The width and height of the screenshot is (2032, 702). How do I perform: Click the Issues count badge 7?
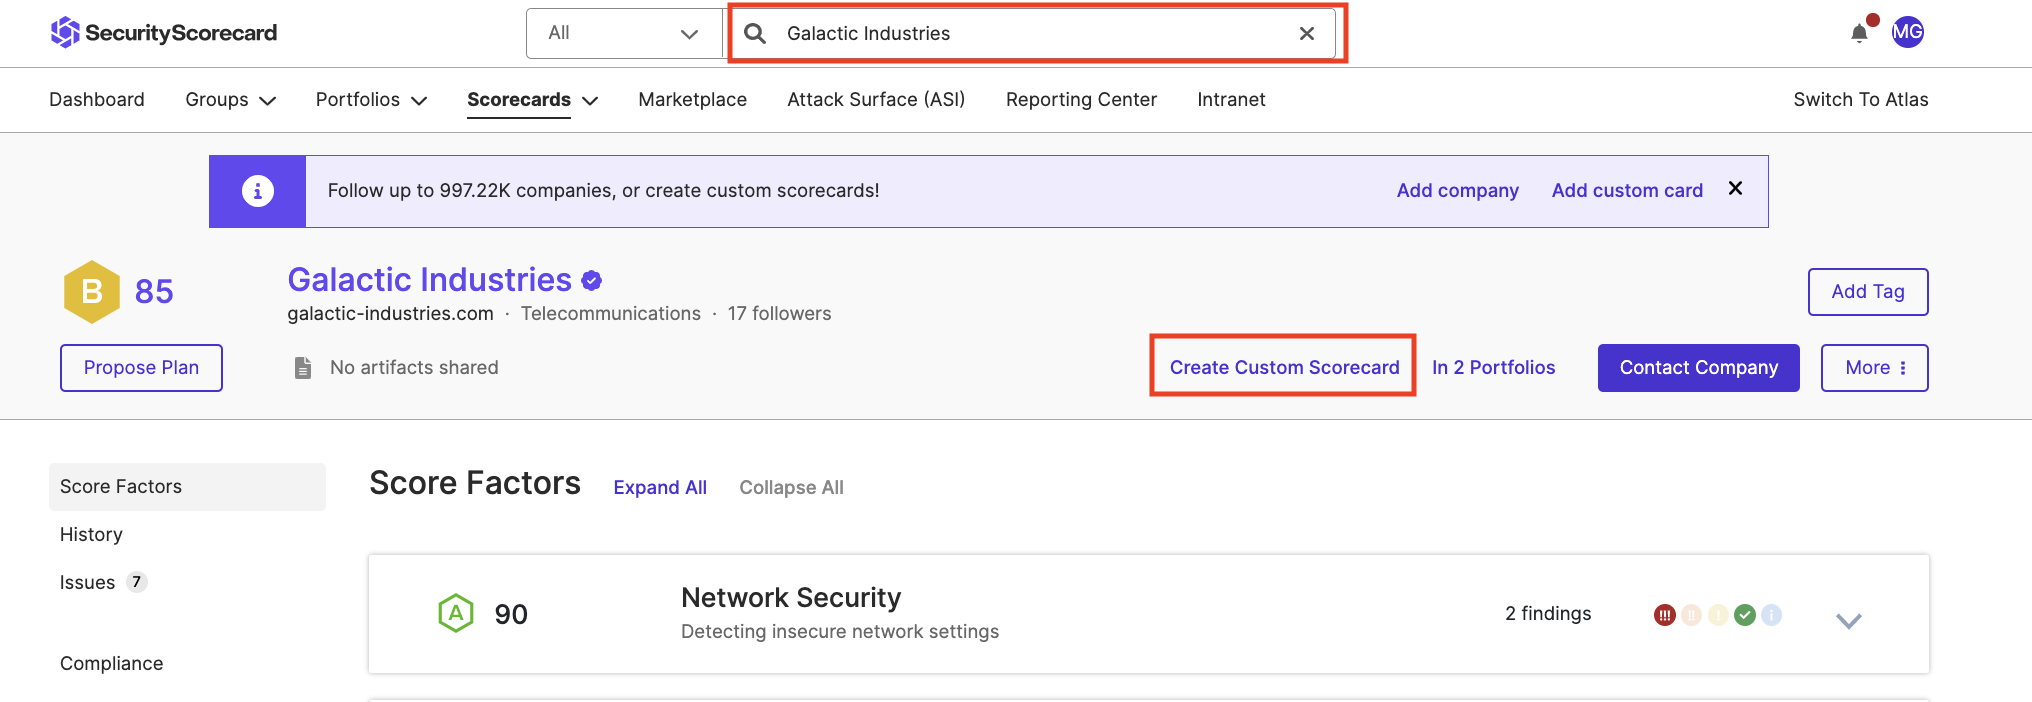137,582
